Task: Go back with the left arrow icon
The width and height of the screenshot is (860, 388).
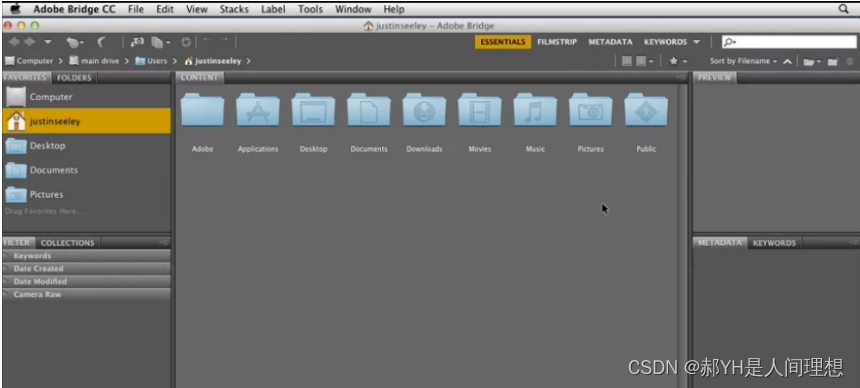Action: point(14,42)
